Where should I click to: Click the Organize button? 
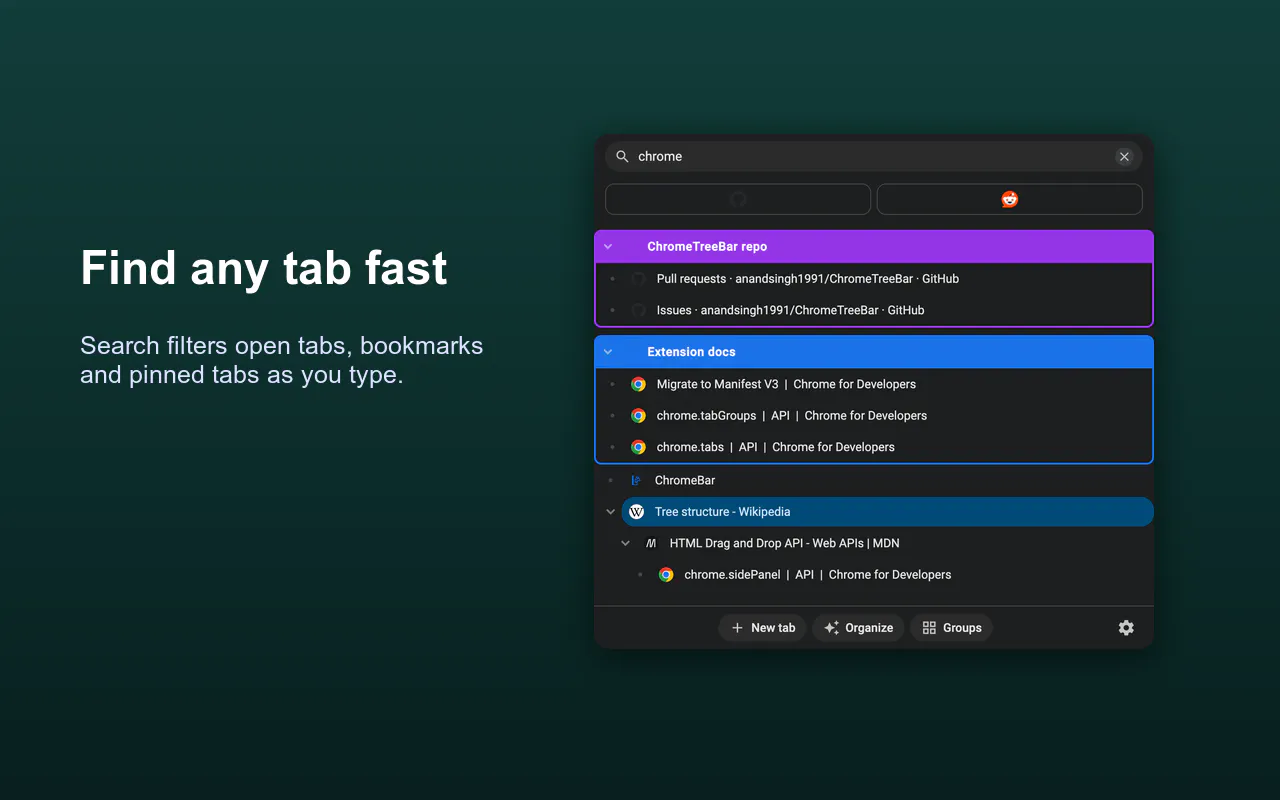tap(858, 628)
